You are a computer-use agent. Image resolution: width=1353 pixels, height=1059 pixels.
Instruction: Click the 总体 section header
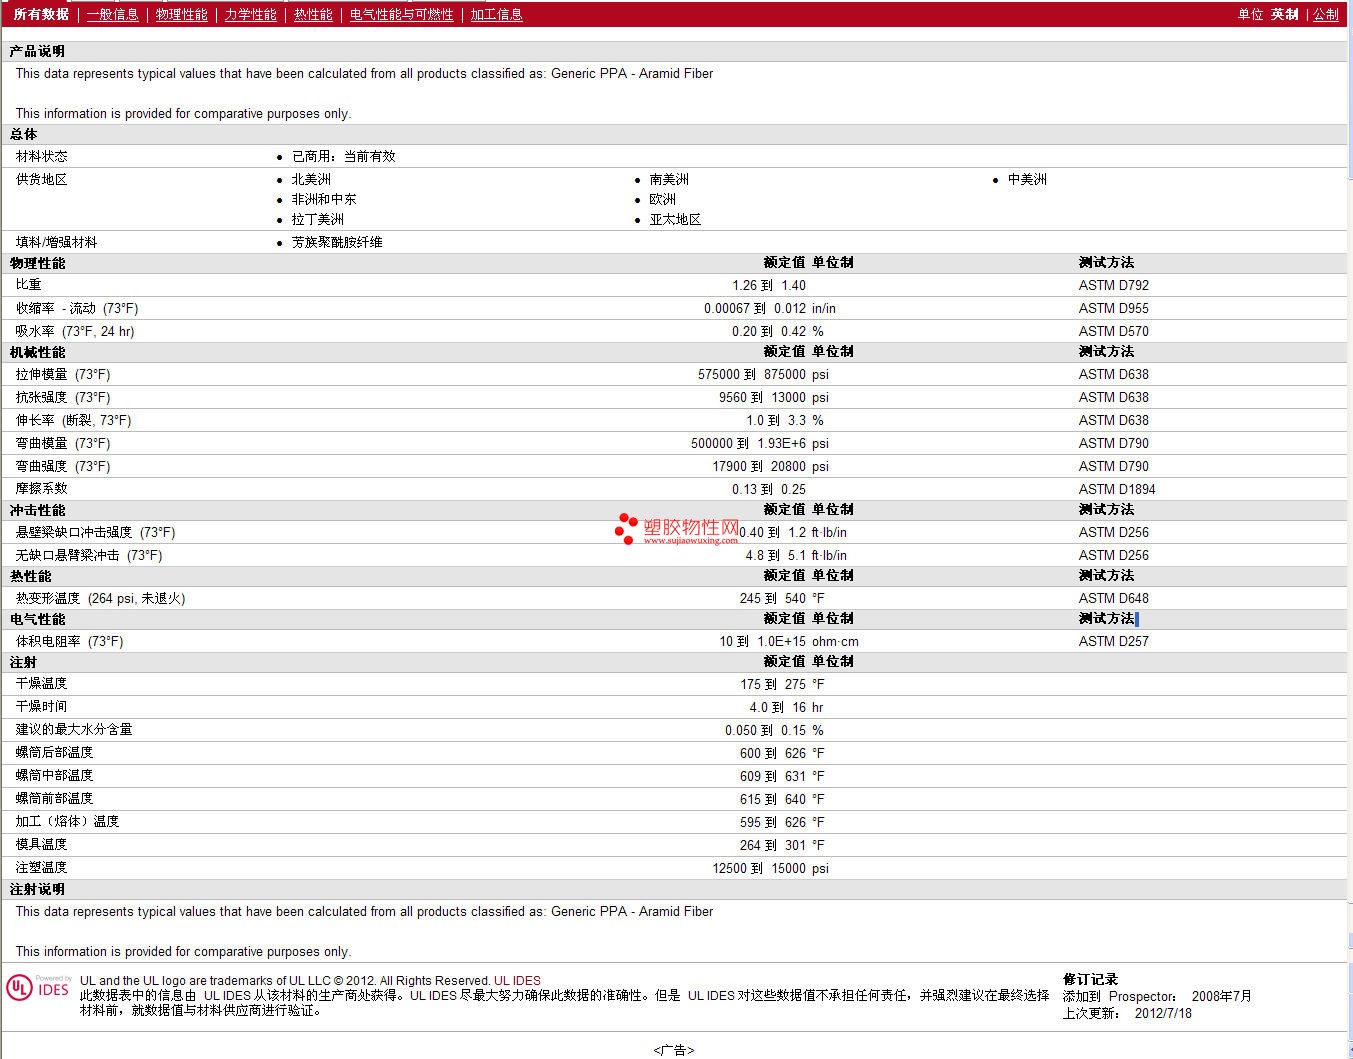pos(24,134)
